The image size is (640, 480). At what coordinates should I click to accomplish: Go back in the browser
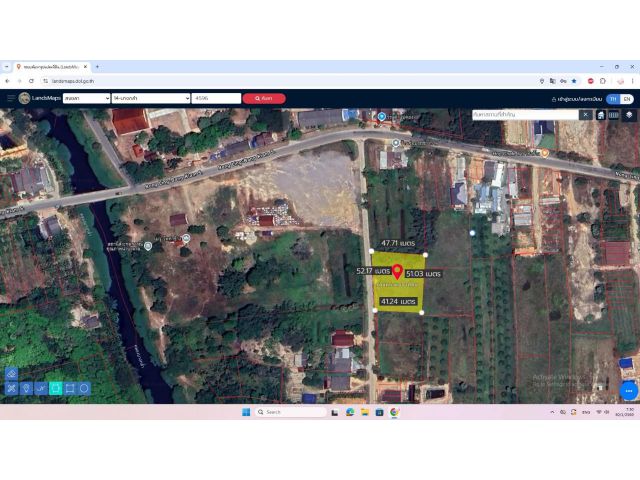coord(7,81)
